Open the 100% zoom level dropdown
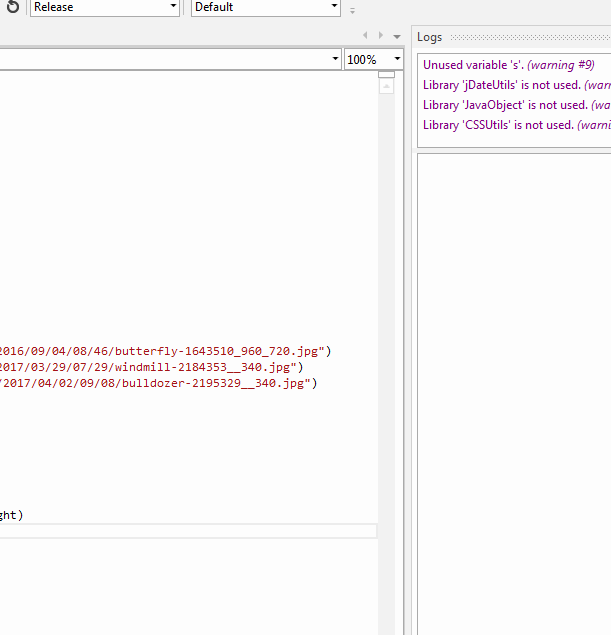The image size is (611, 635). pyautogui.click(x=373, y=60)
